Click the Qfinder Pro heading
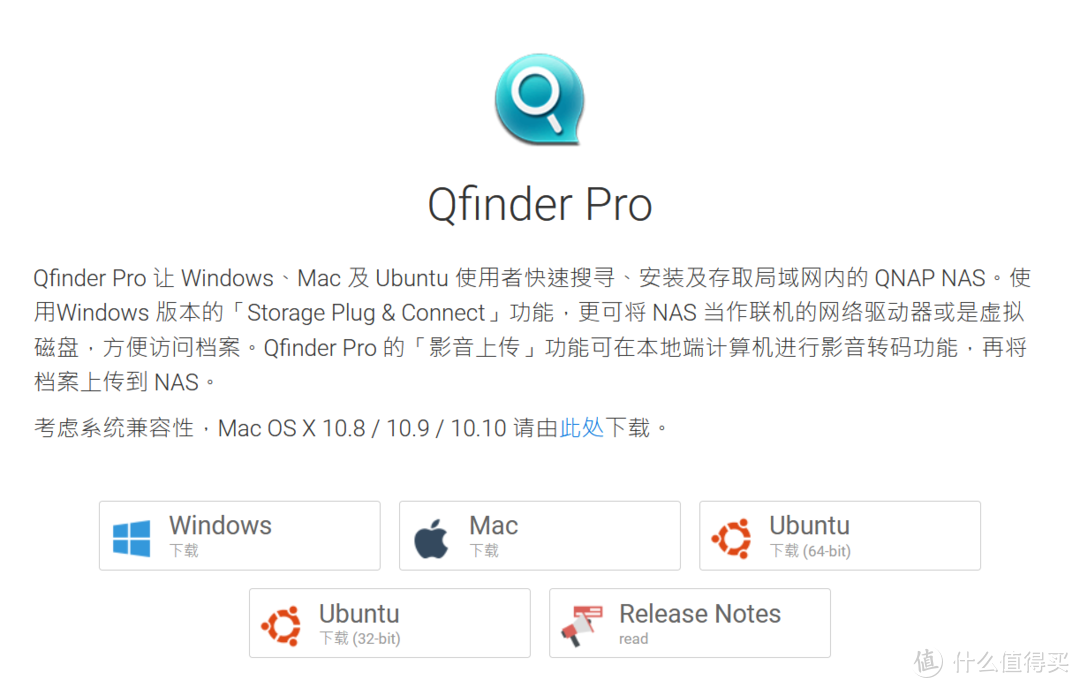The image size is (1080, 688). click(540, 205)
